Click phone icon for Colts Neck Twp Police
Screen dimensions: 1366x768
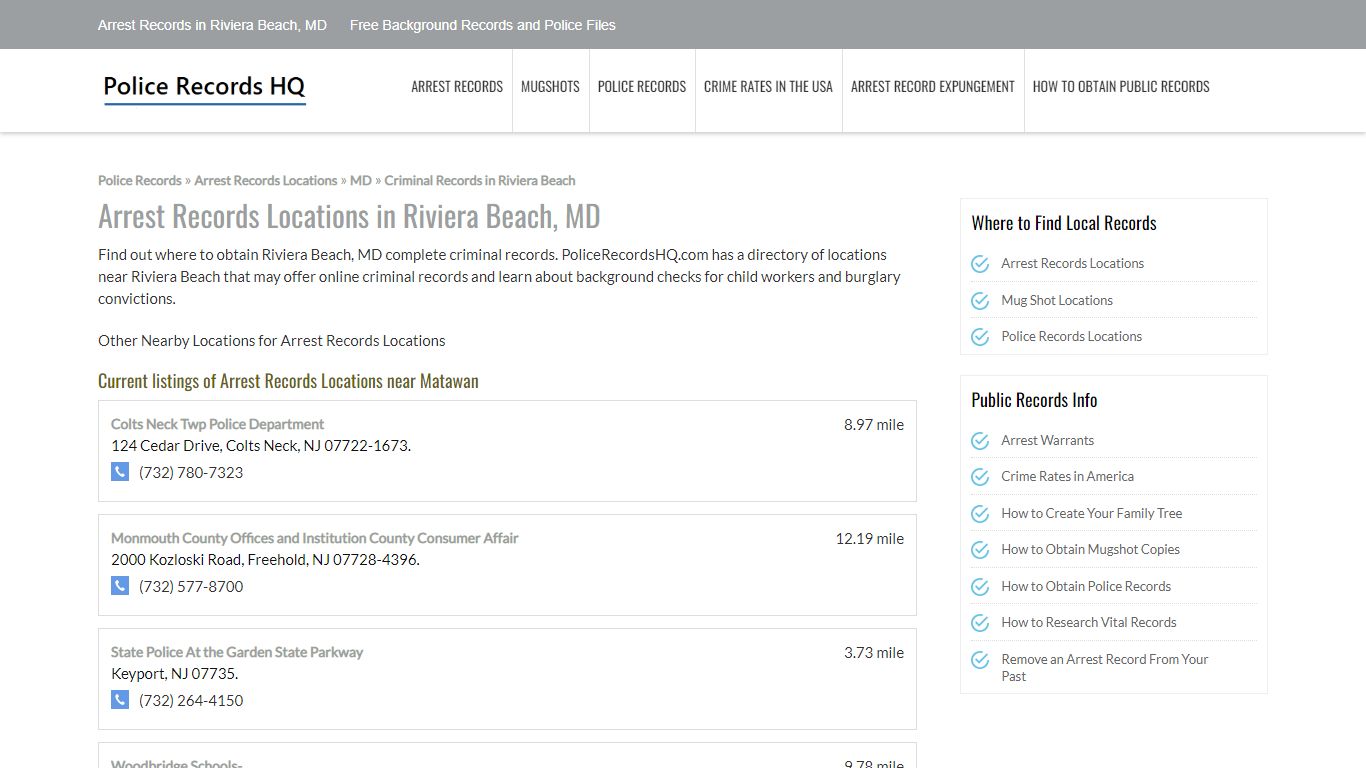120,472
